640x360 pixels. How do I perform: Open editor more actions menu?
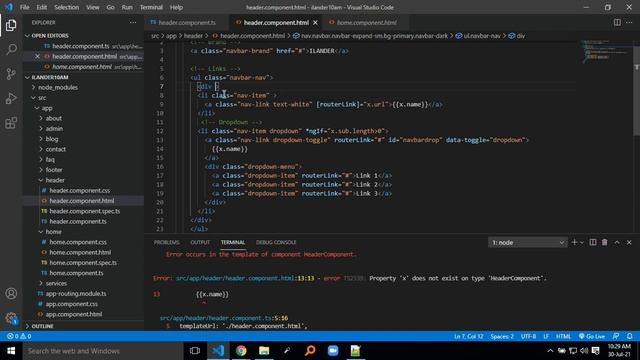pyautogui.click(x=629, y=22)
